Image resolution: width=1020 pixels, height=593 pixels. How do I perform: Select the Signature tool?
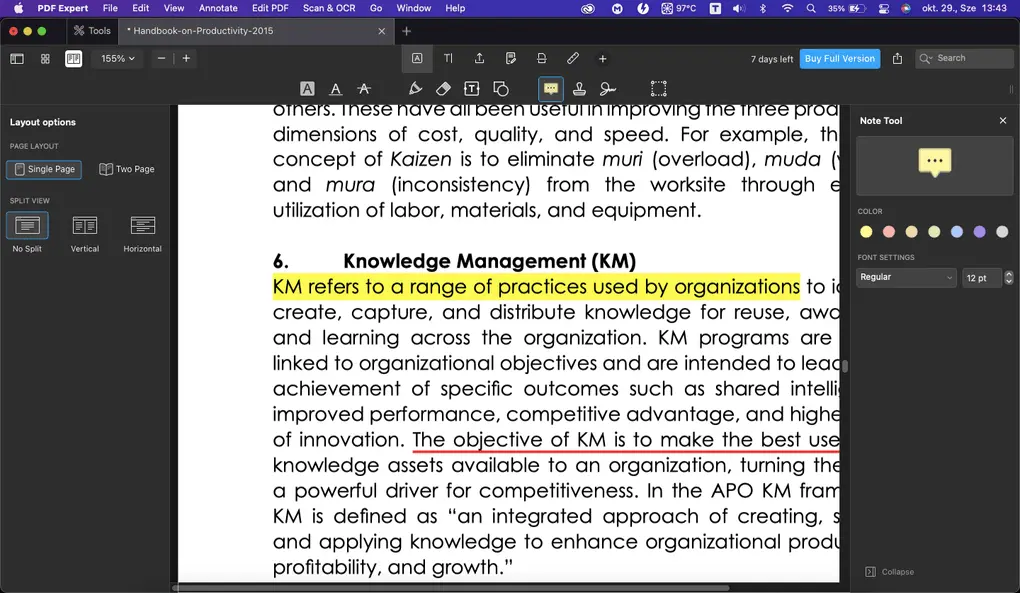pyautogui.click(x=608, y=88)
